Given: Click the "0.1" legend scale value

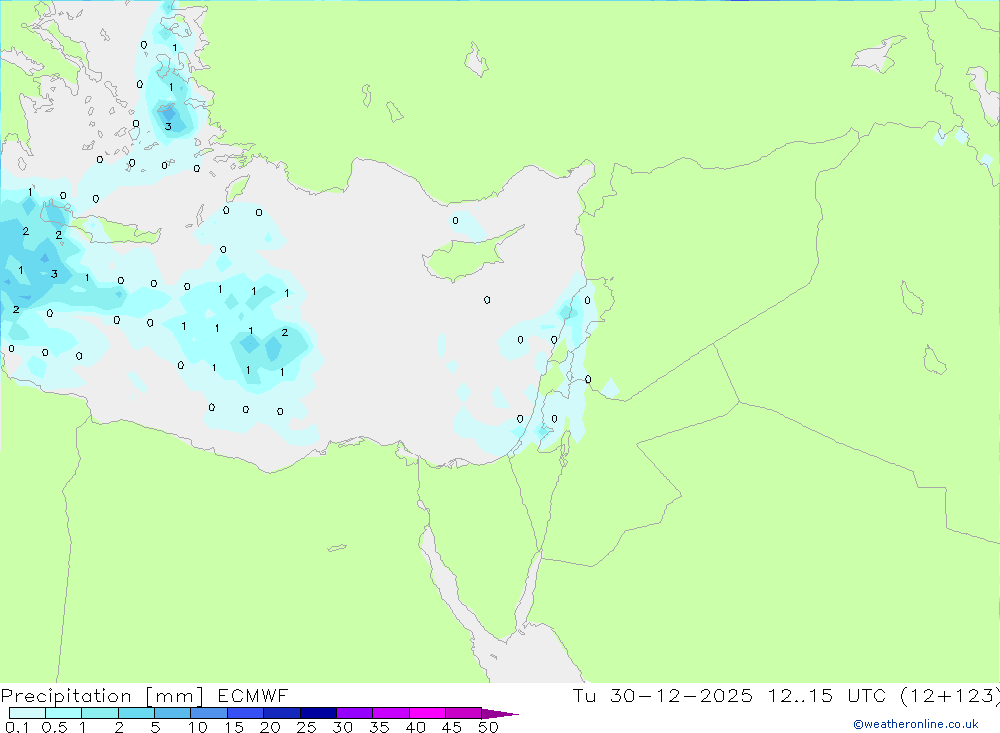Looking at the screenshot, I should pyautogui.click(x=17, y=727).
